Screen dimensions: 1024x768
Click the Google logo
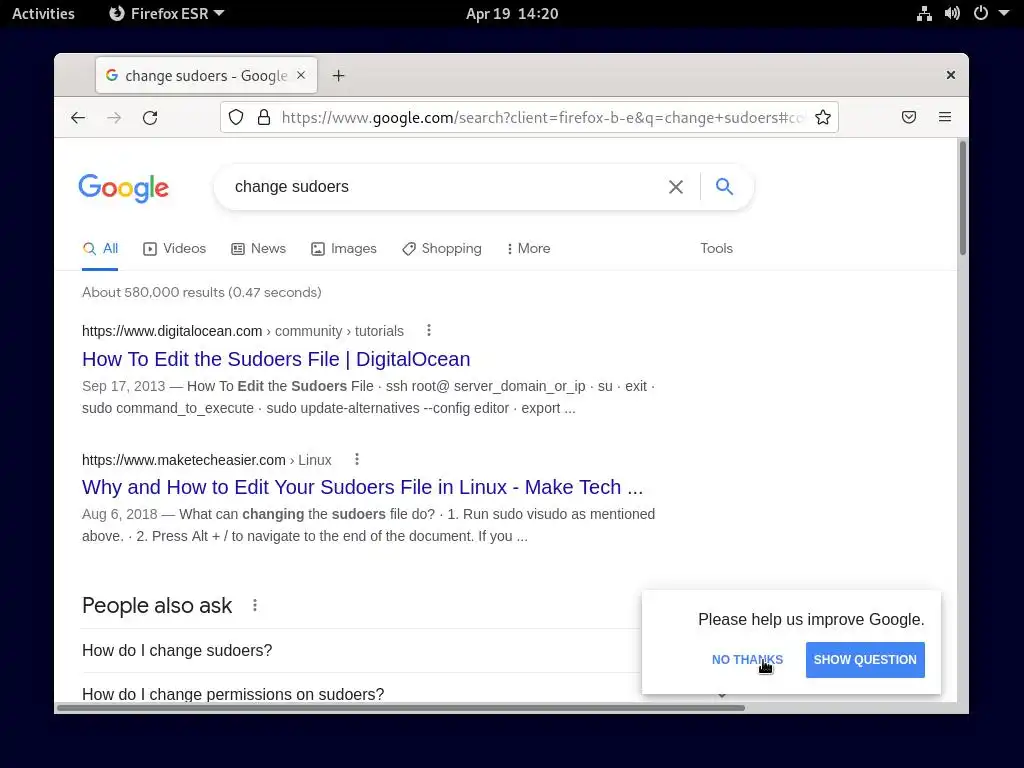123,188
